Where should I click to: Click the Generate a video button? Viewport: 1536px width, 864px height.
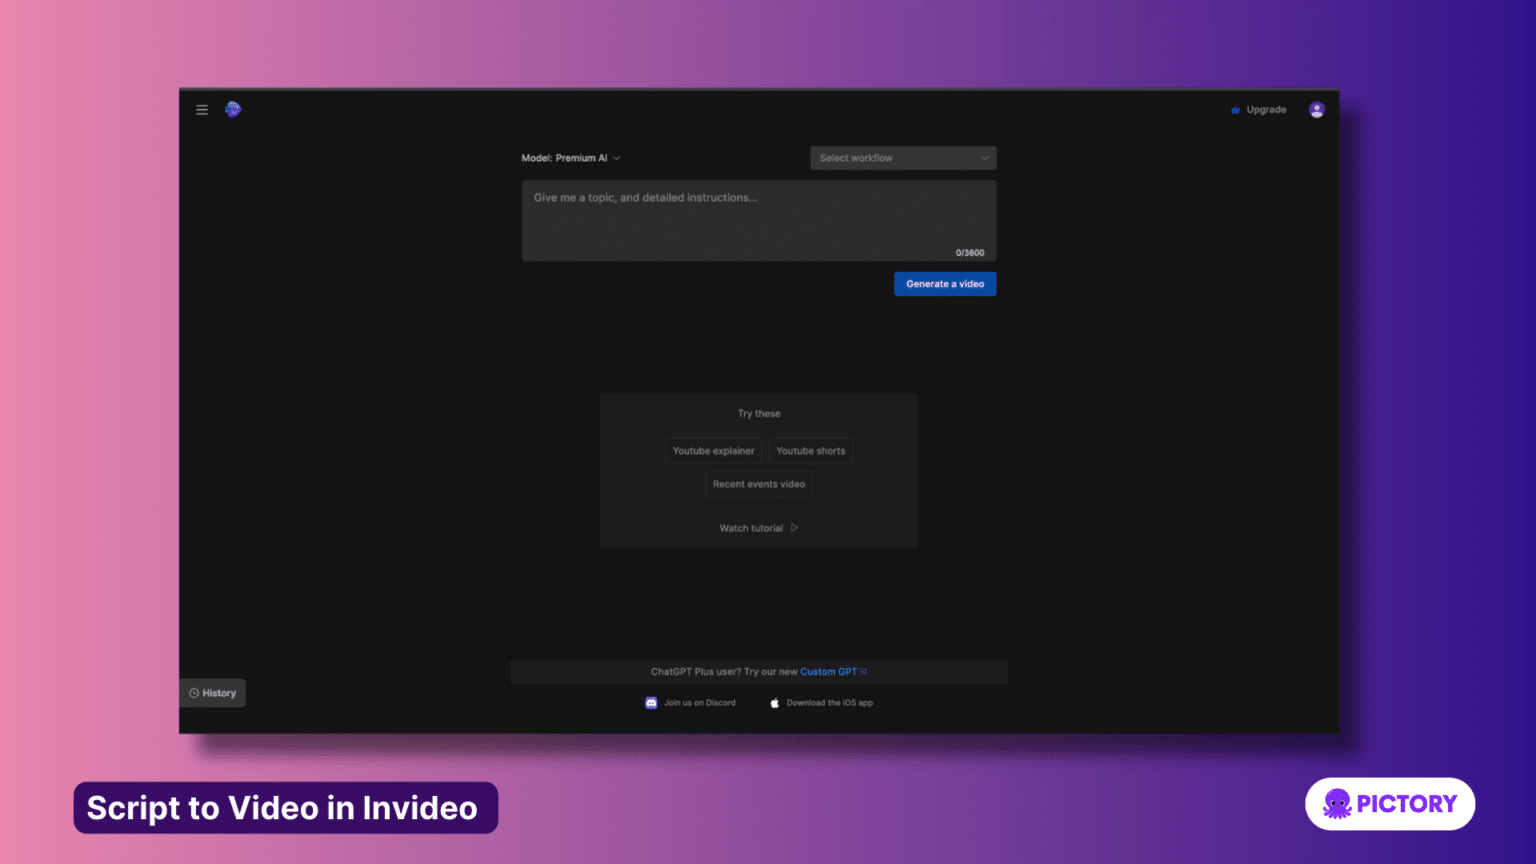944,283
